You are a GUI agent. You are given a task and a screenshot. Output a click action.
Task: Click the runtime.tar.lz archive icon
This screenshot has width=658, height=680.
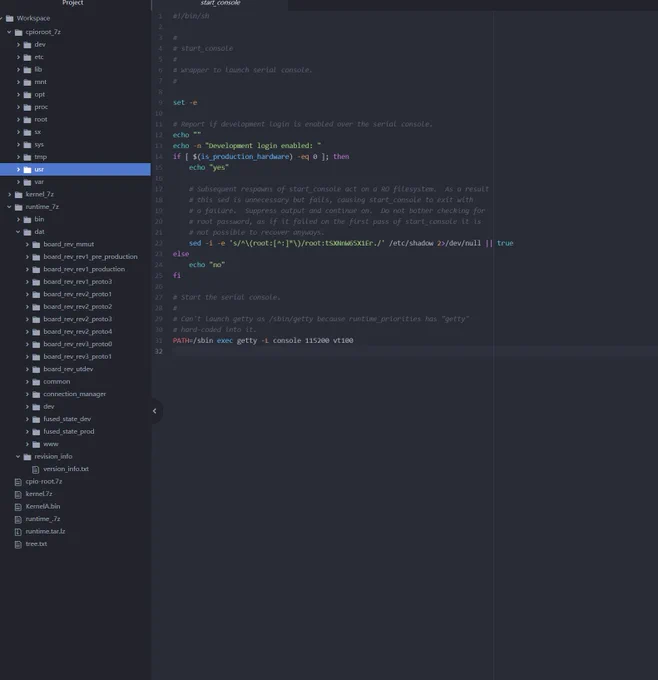(18, 532)
